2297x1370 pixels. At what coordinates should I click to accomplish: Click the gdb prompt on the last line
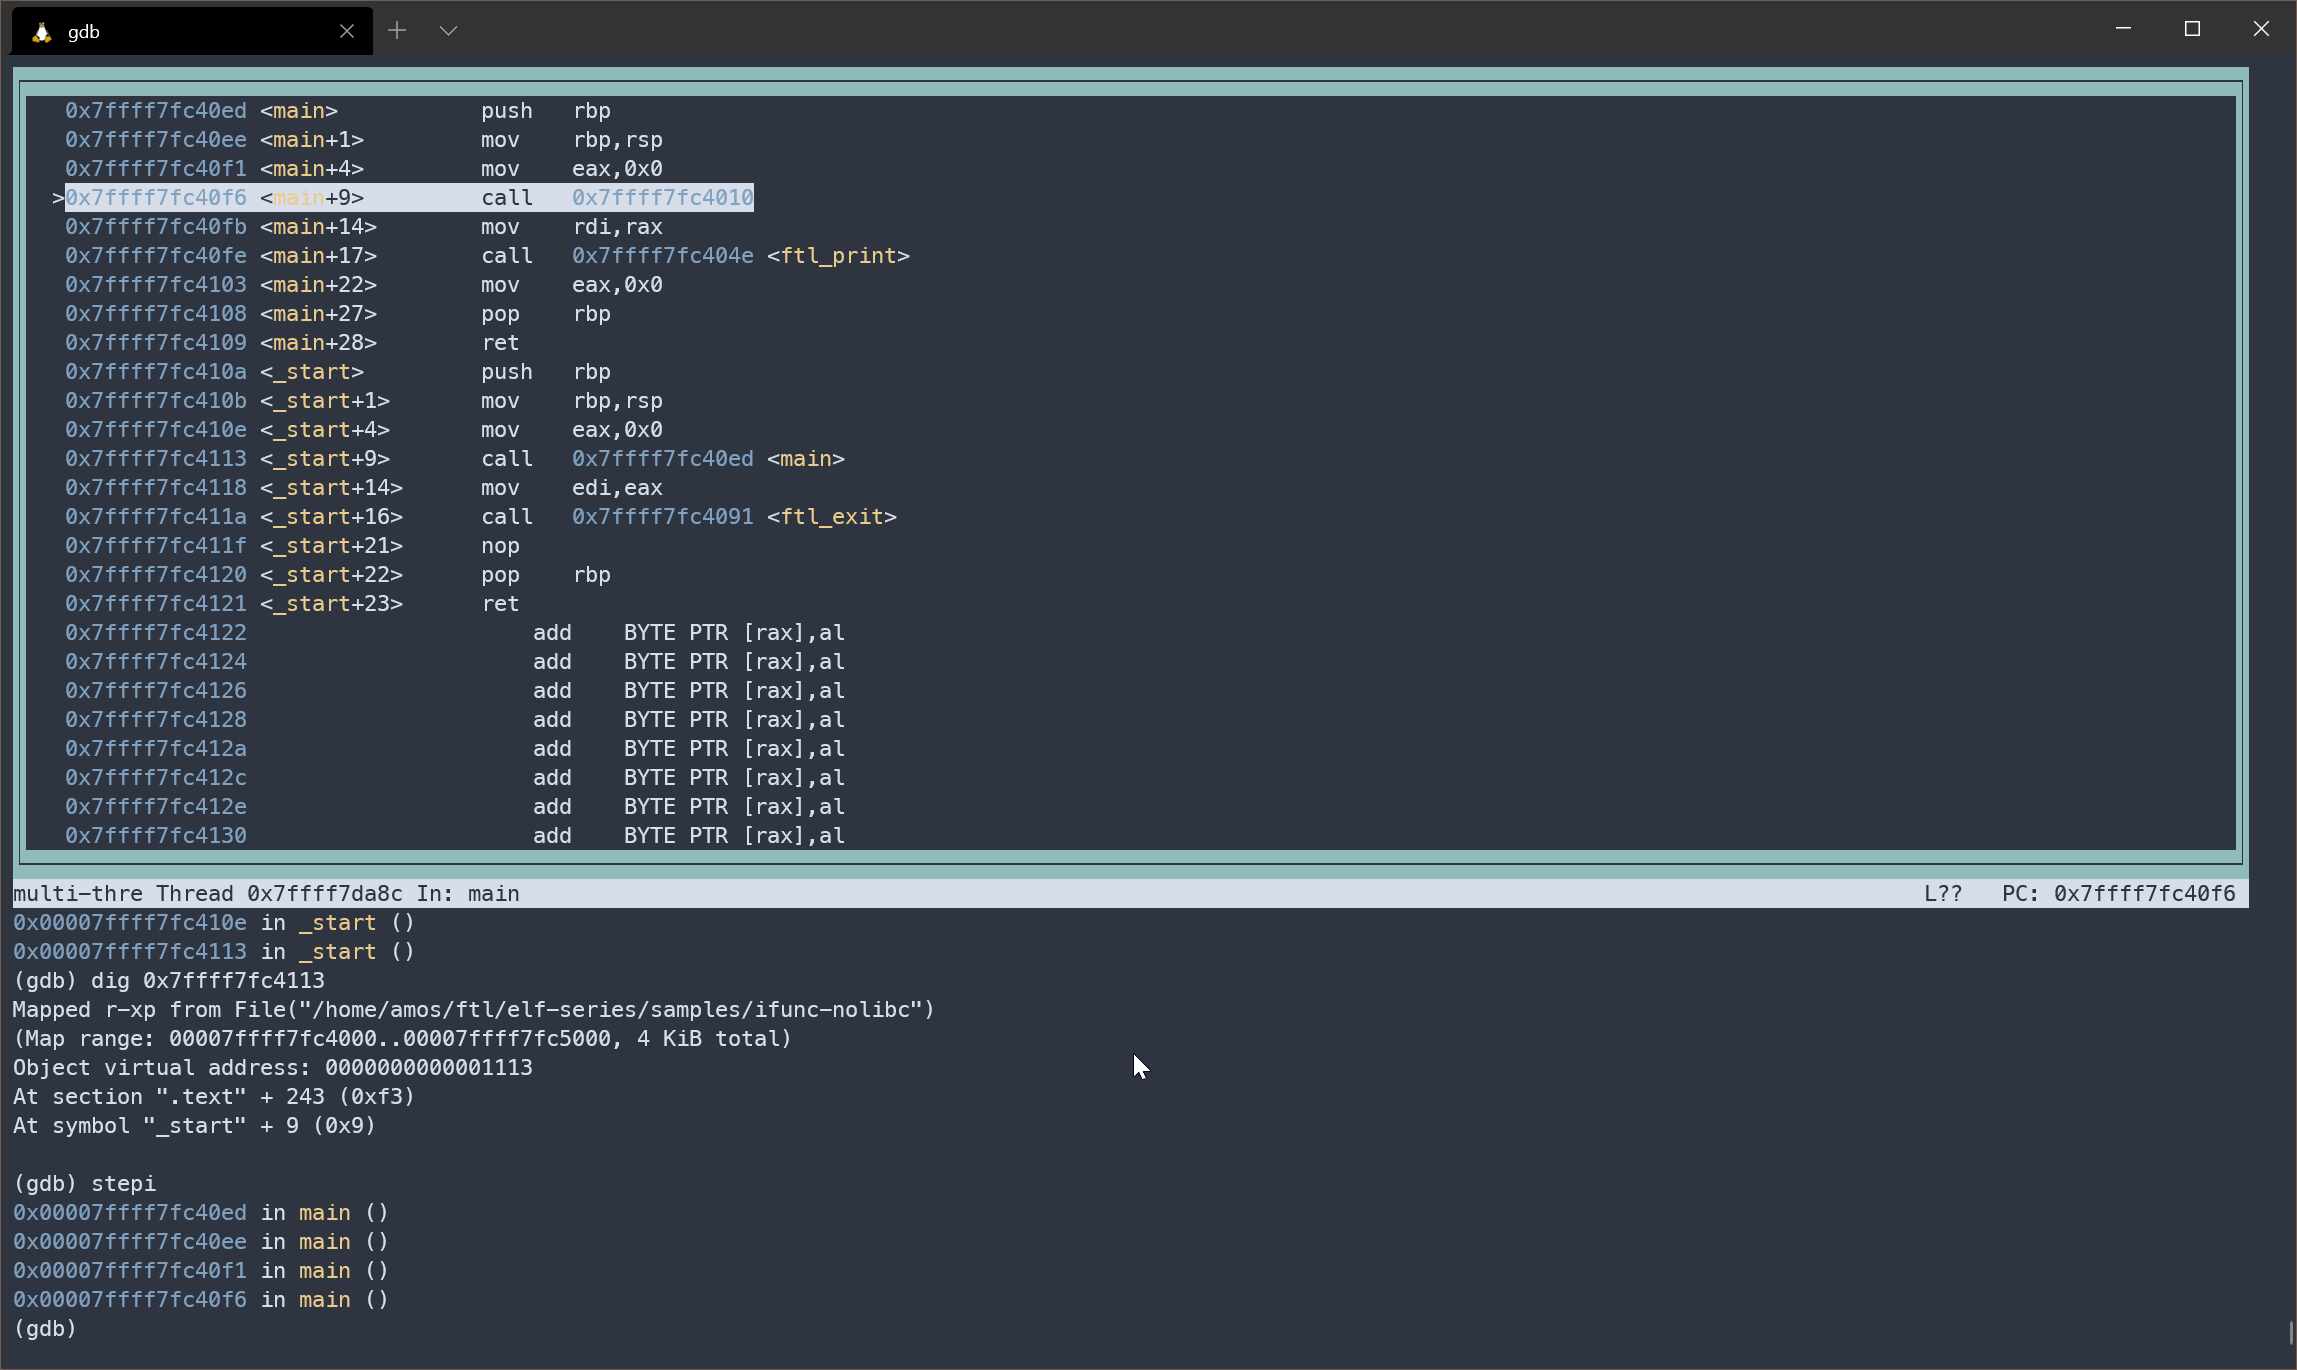tap(45, 1329)
